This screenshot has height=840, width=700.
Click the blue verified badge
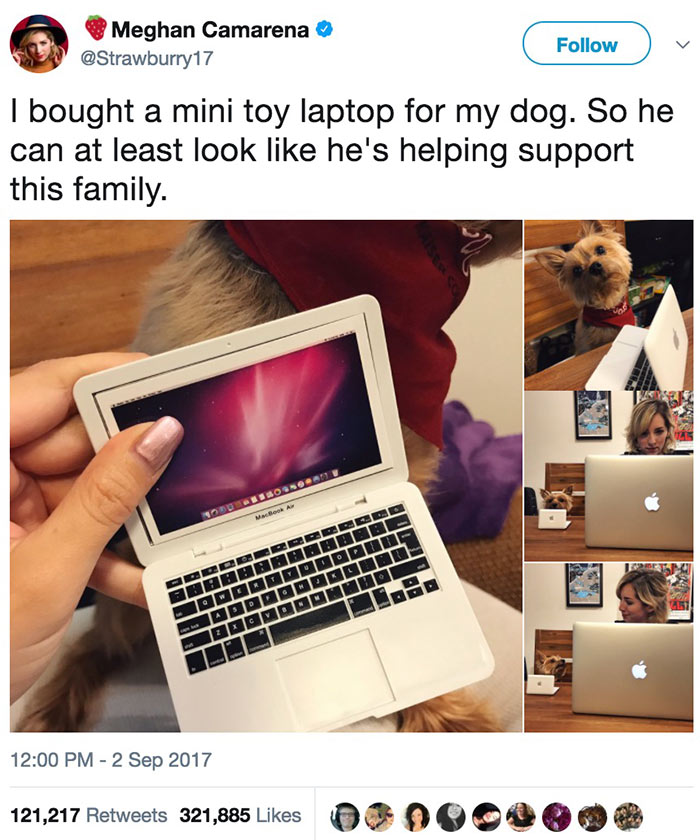[323, 29]
